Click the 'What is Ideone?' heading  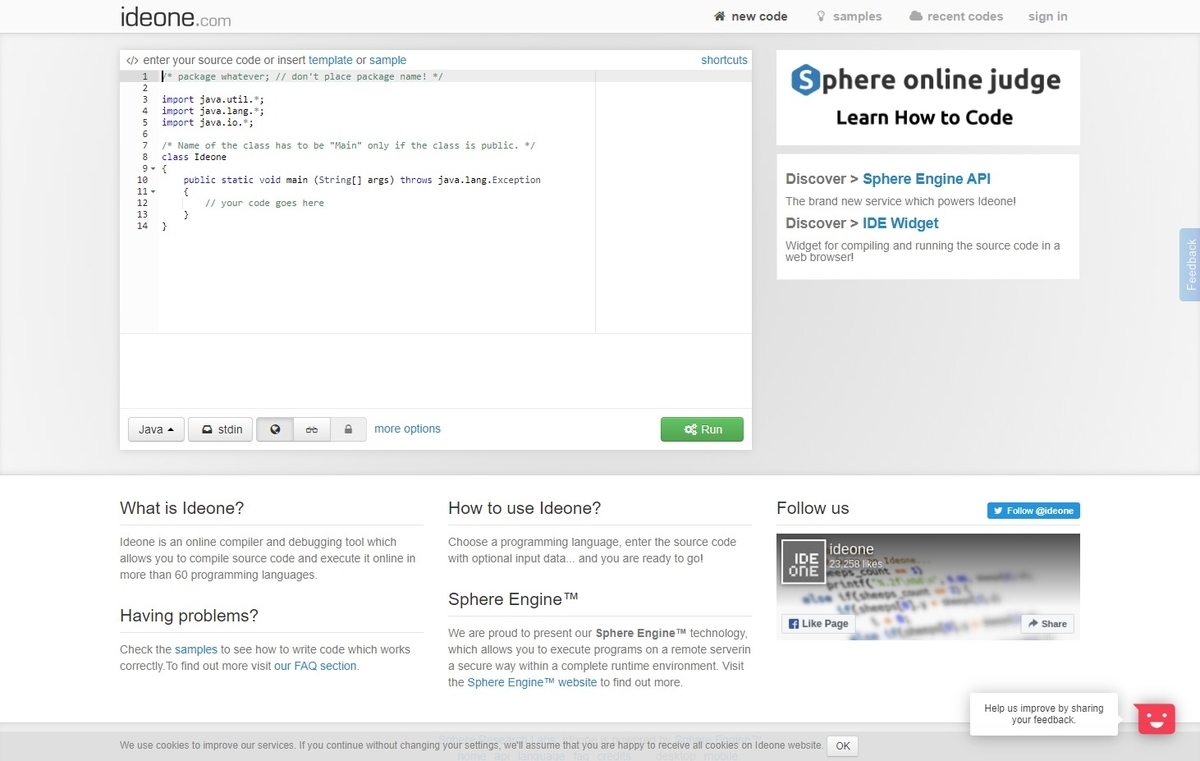pyautogui.click(x=182, y=508)
